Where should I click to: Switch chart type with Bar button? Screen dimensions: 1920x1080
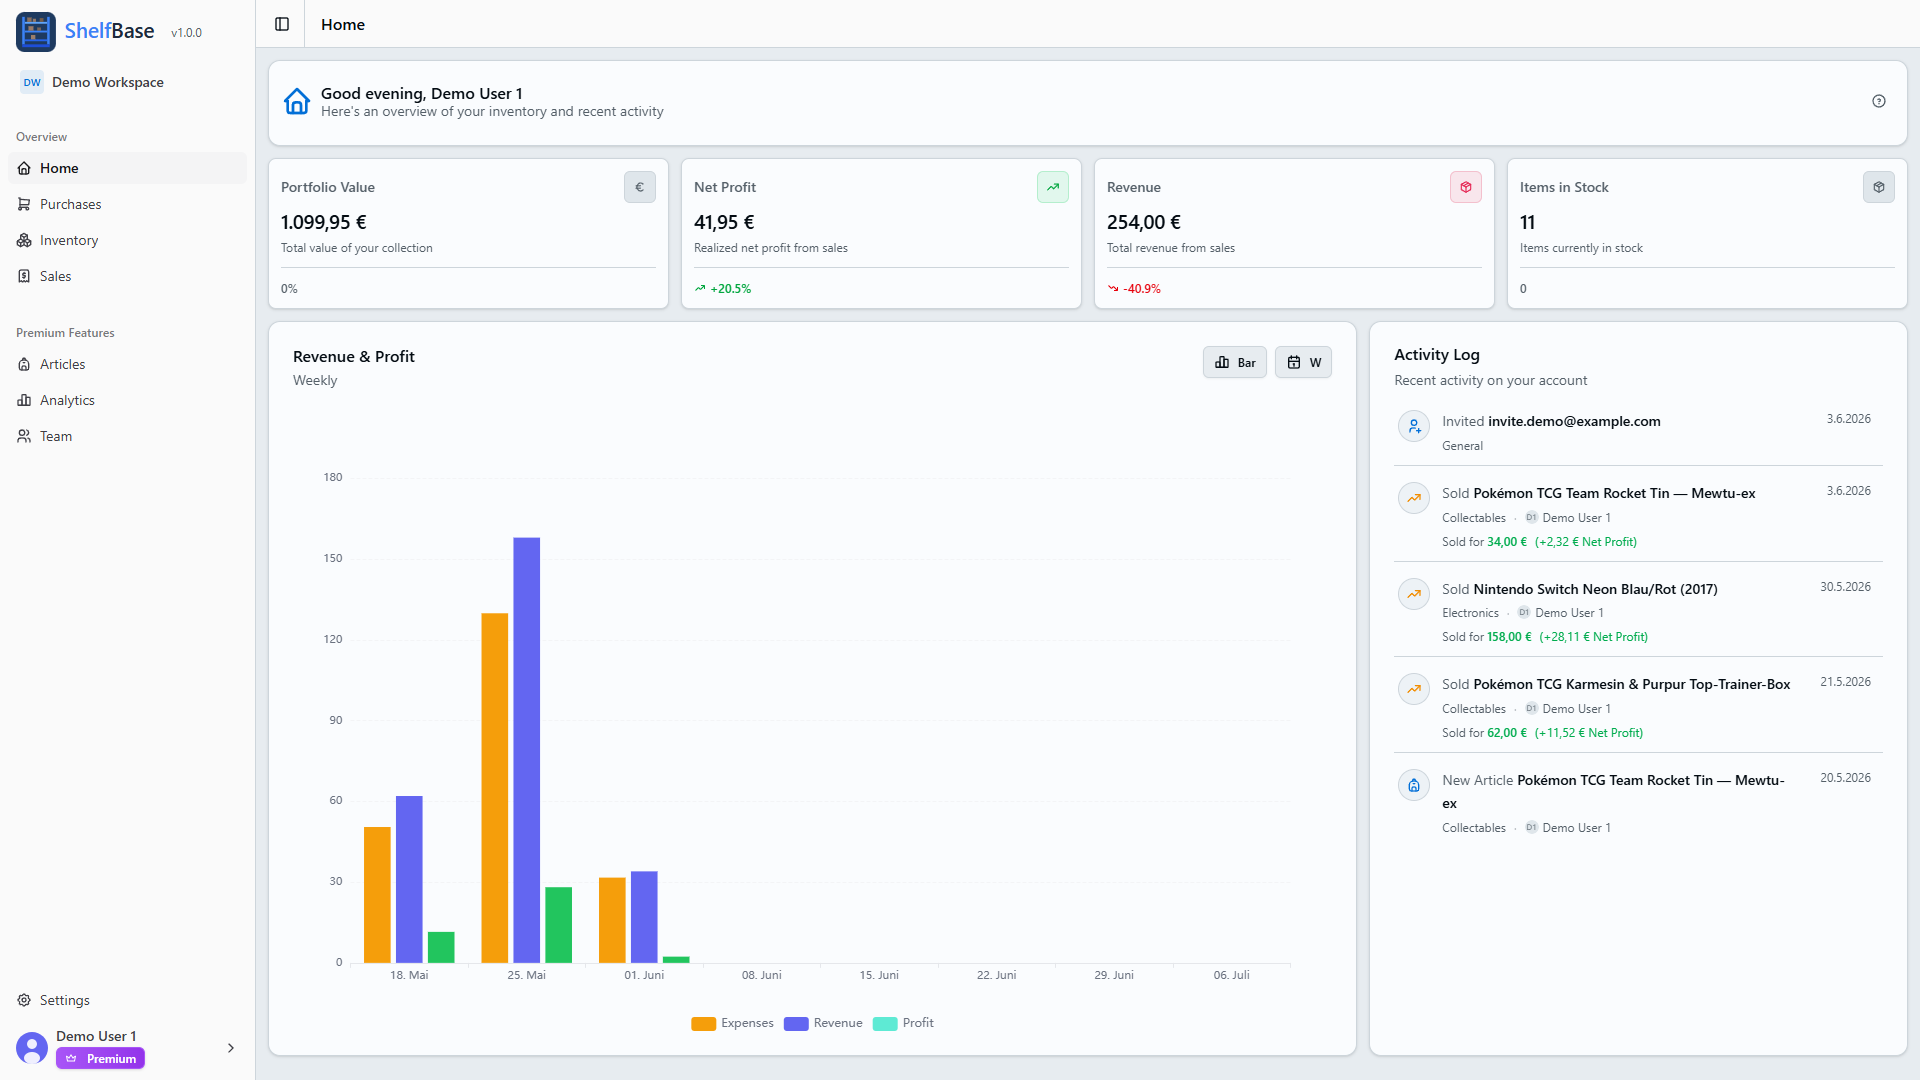[1235, 362]
